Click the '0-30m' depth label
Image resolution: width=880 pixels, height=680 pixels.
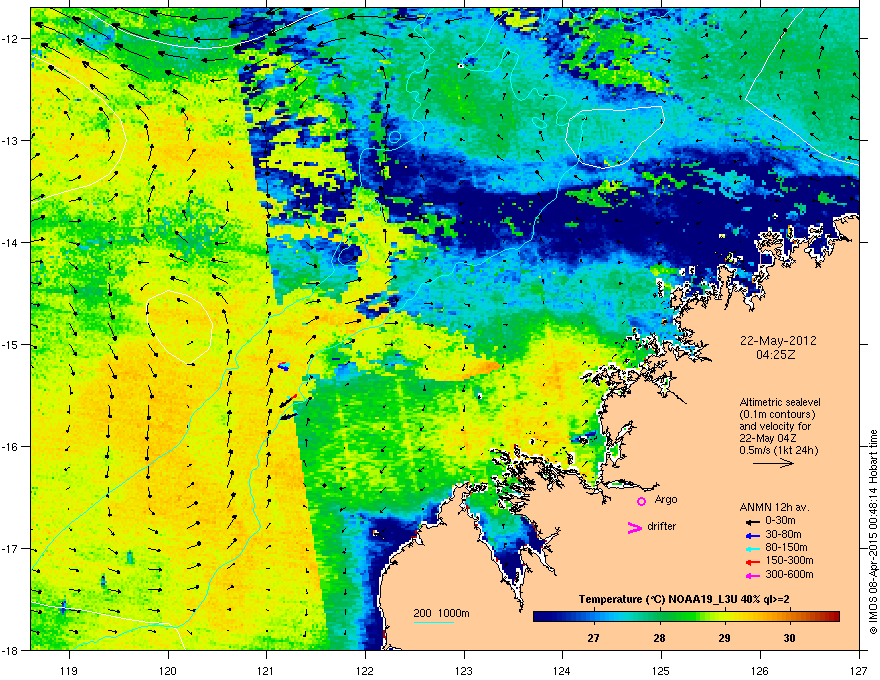click(x=780, y=521)
